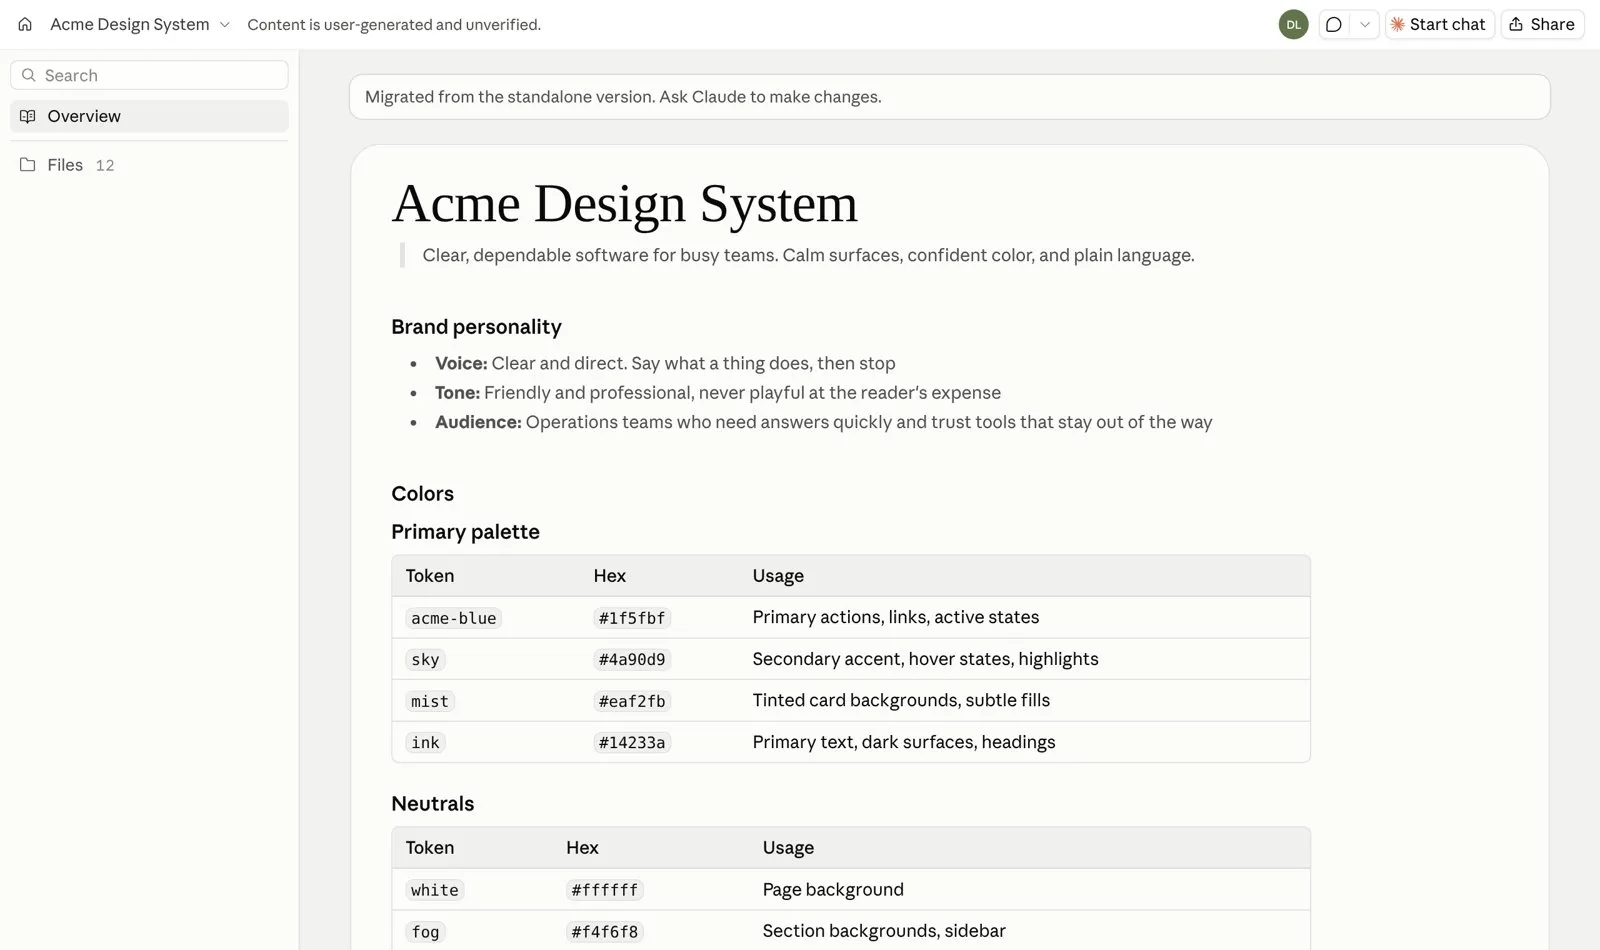Click 'Primary text, dark surfaces, headings' usage
1600x950 pixels.
(x=903, y=742)
